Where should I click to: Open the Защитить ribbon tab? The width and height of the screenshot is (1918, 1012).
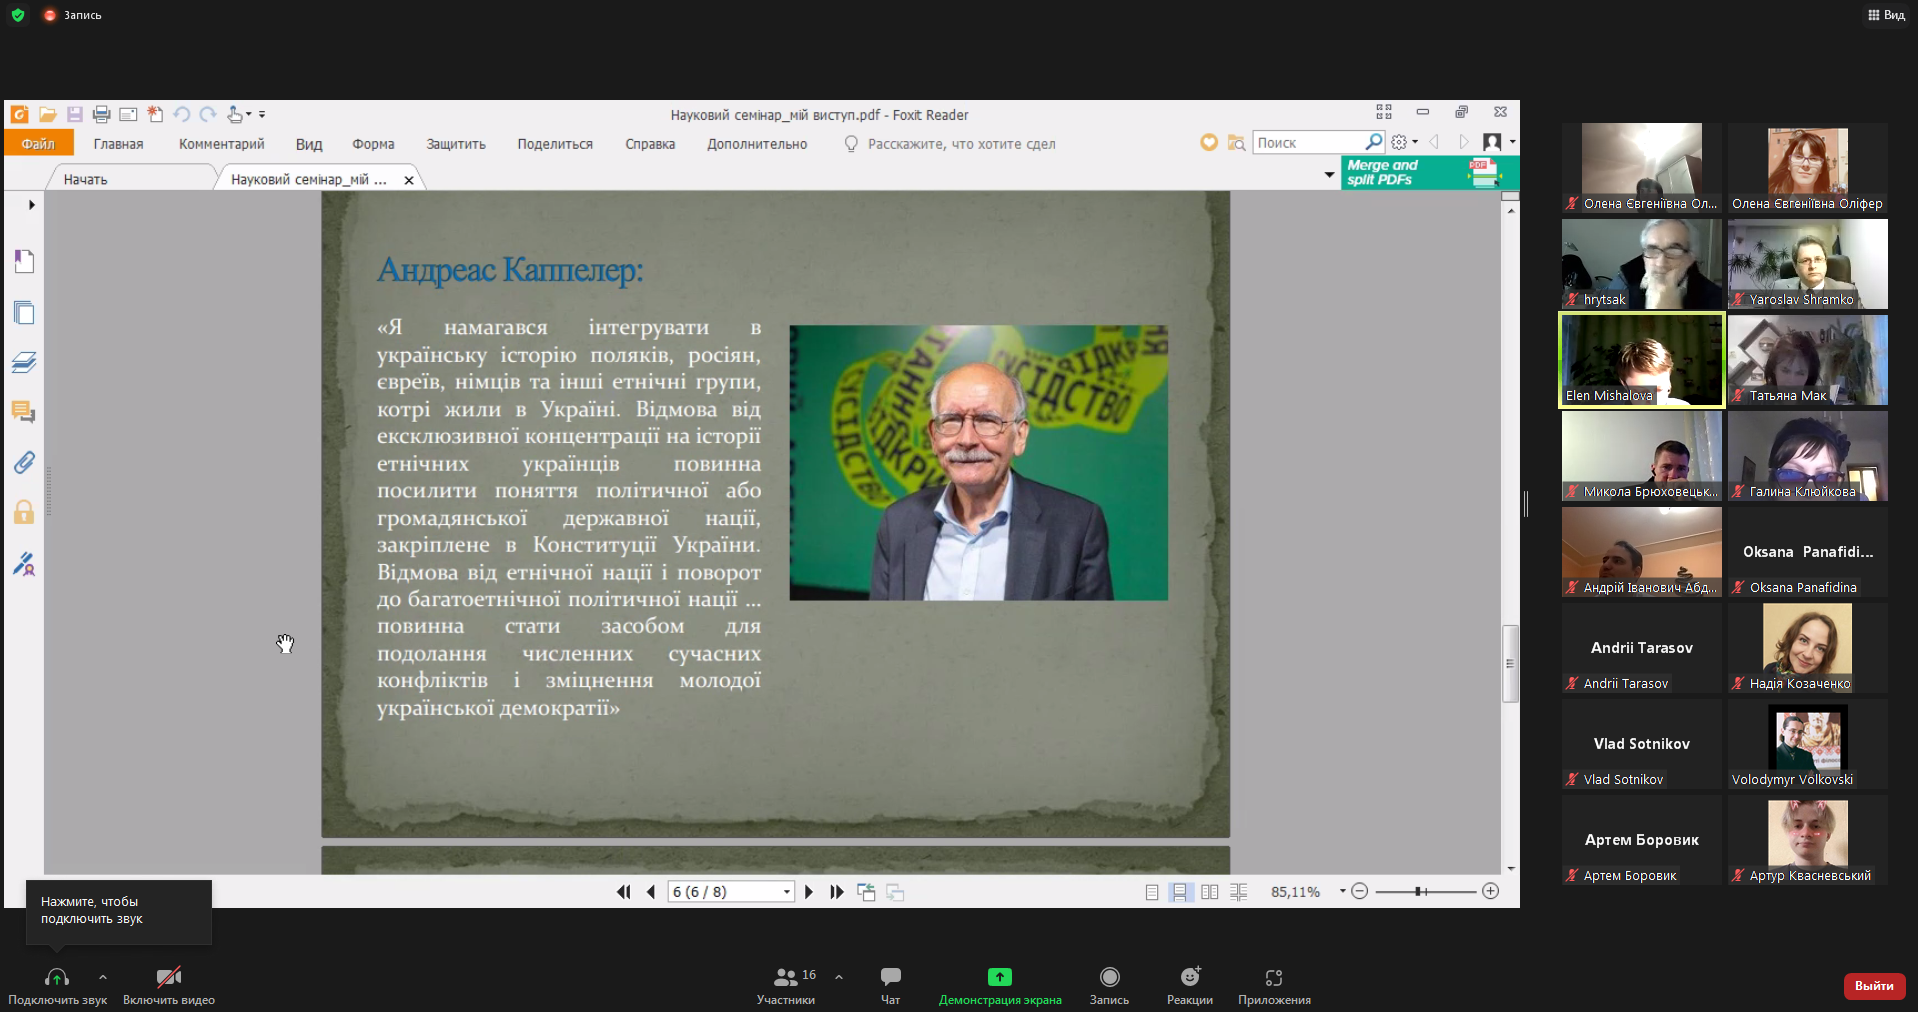tap(456, 144)
